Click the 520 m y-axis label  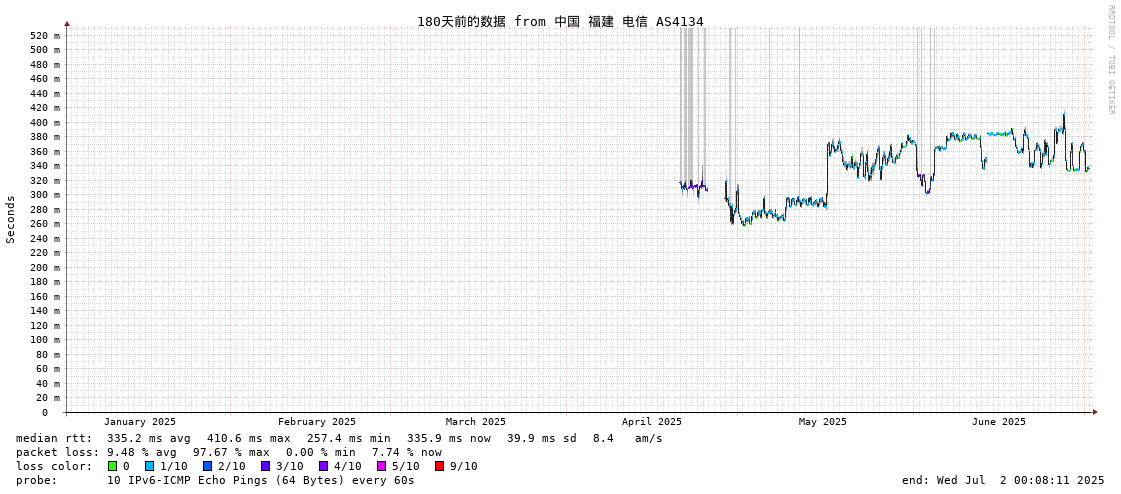[45, 35]
